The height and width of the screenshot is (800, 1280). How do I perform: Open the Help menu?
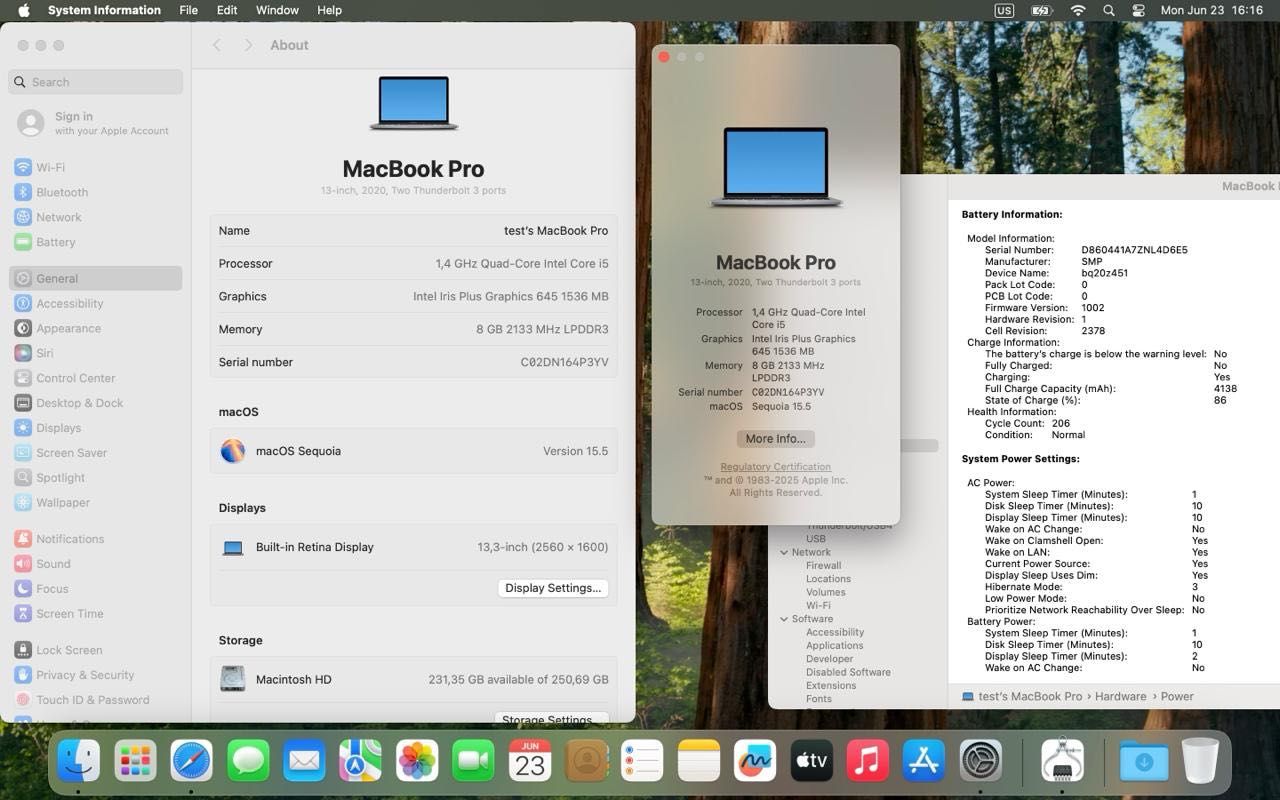coord(329,10)
